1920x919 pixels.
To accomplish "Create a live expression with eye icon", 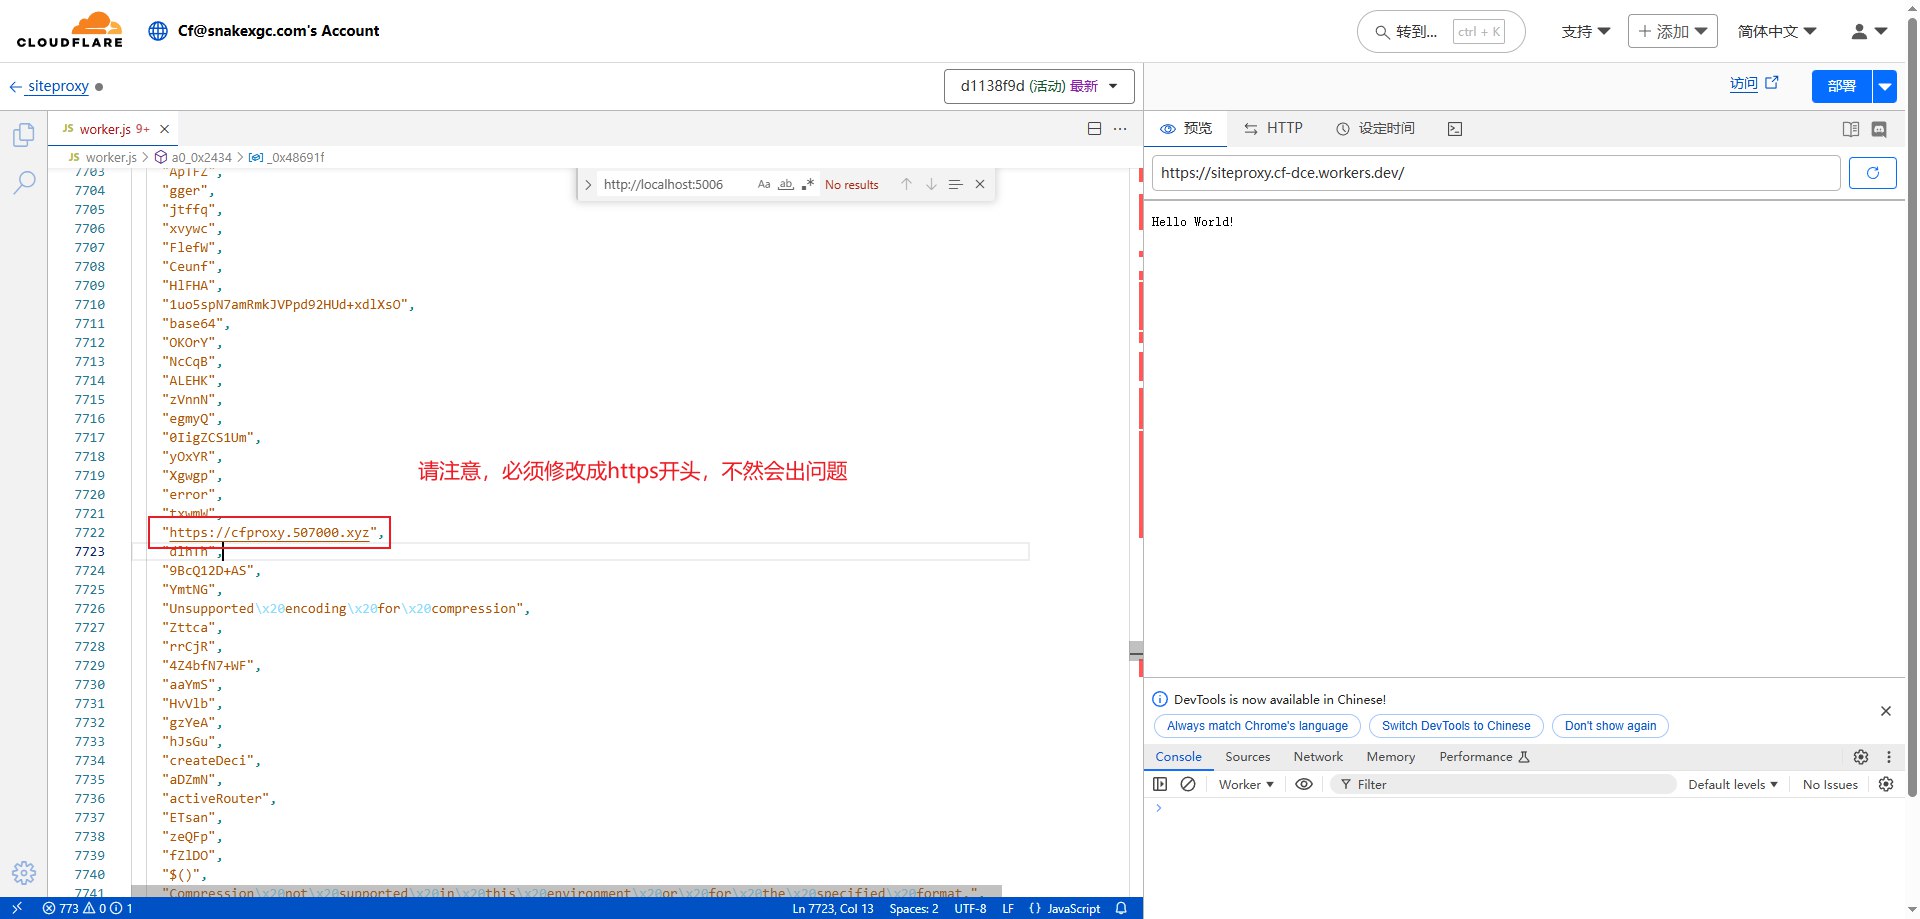I will [1304, 784].
